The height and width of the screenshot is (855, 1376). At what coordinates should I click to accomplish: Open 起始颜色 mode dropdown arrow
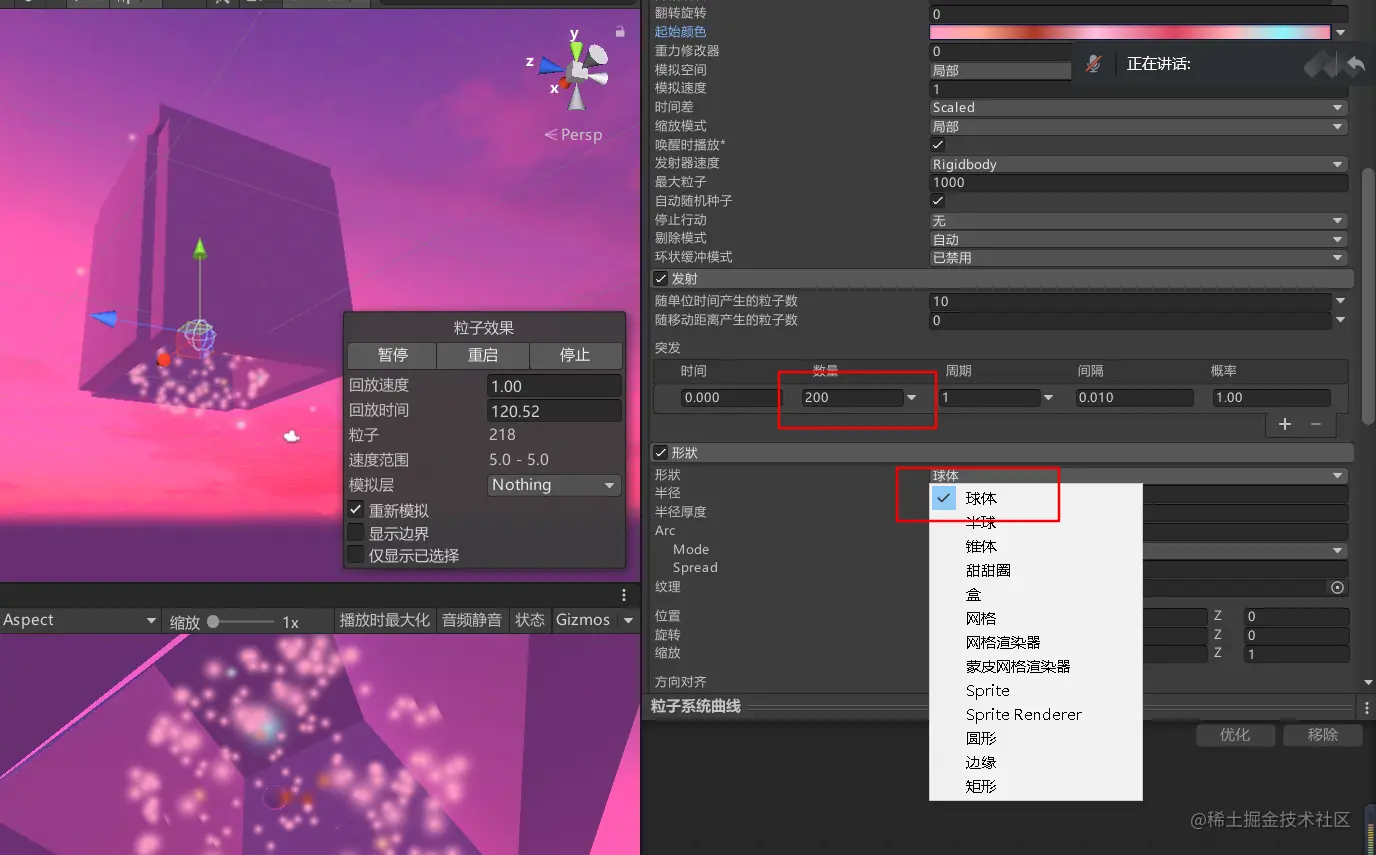coord(1341,33)
